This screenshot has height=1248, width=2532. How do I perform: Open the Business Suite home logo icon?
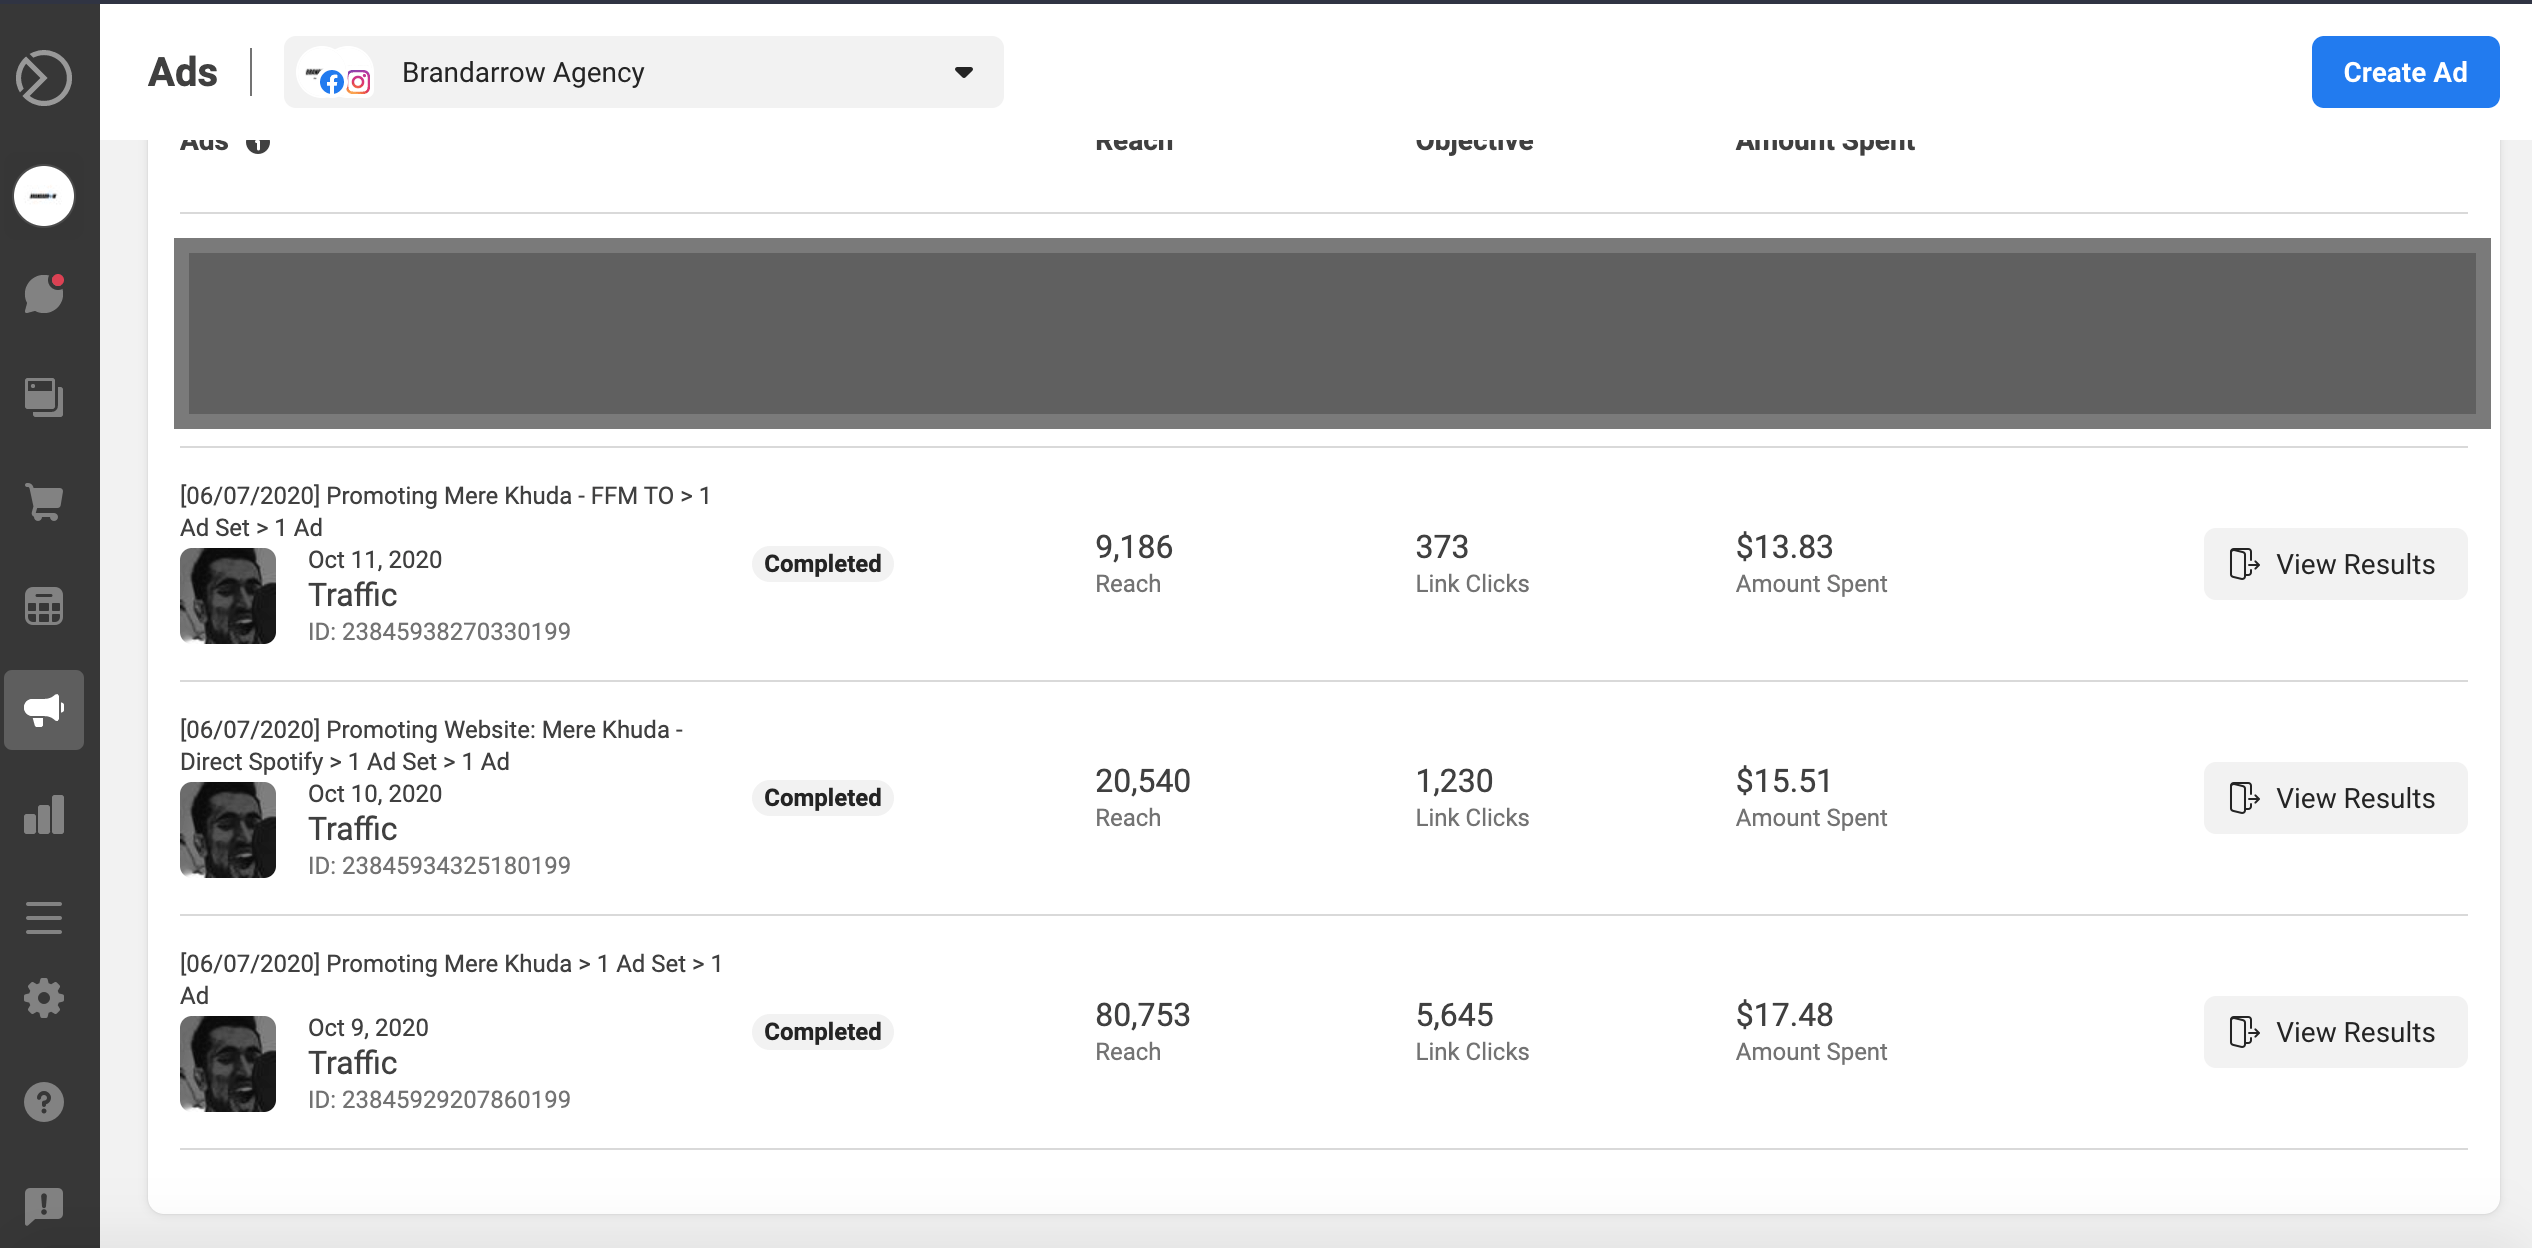pos(44,78)
